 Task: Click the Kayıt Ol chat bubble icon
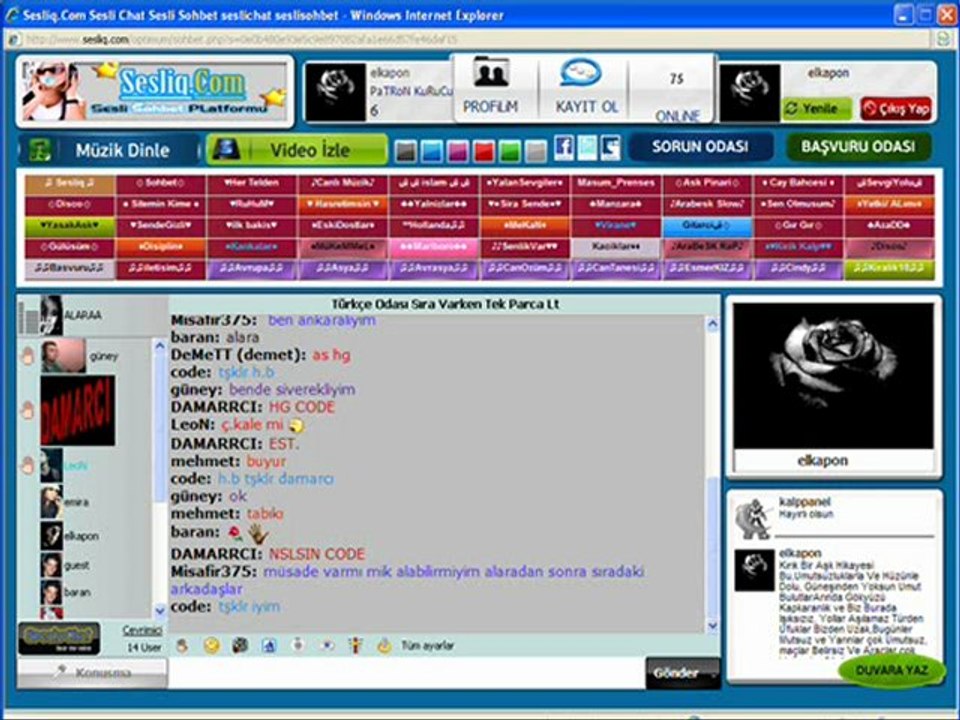pyautogui.click(x=581, y=73)
